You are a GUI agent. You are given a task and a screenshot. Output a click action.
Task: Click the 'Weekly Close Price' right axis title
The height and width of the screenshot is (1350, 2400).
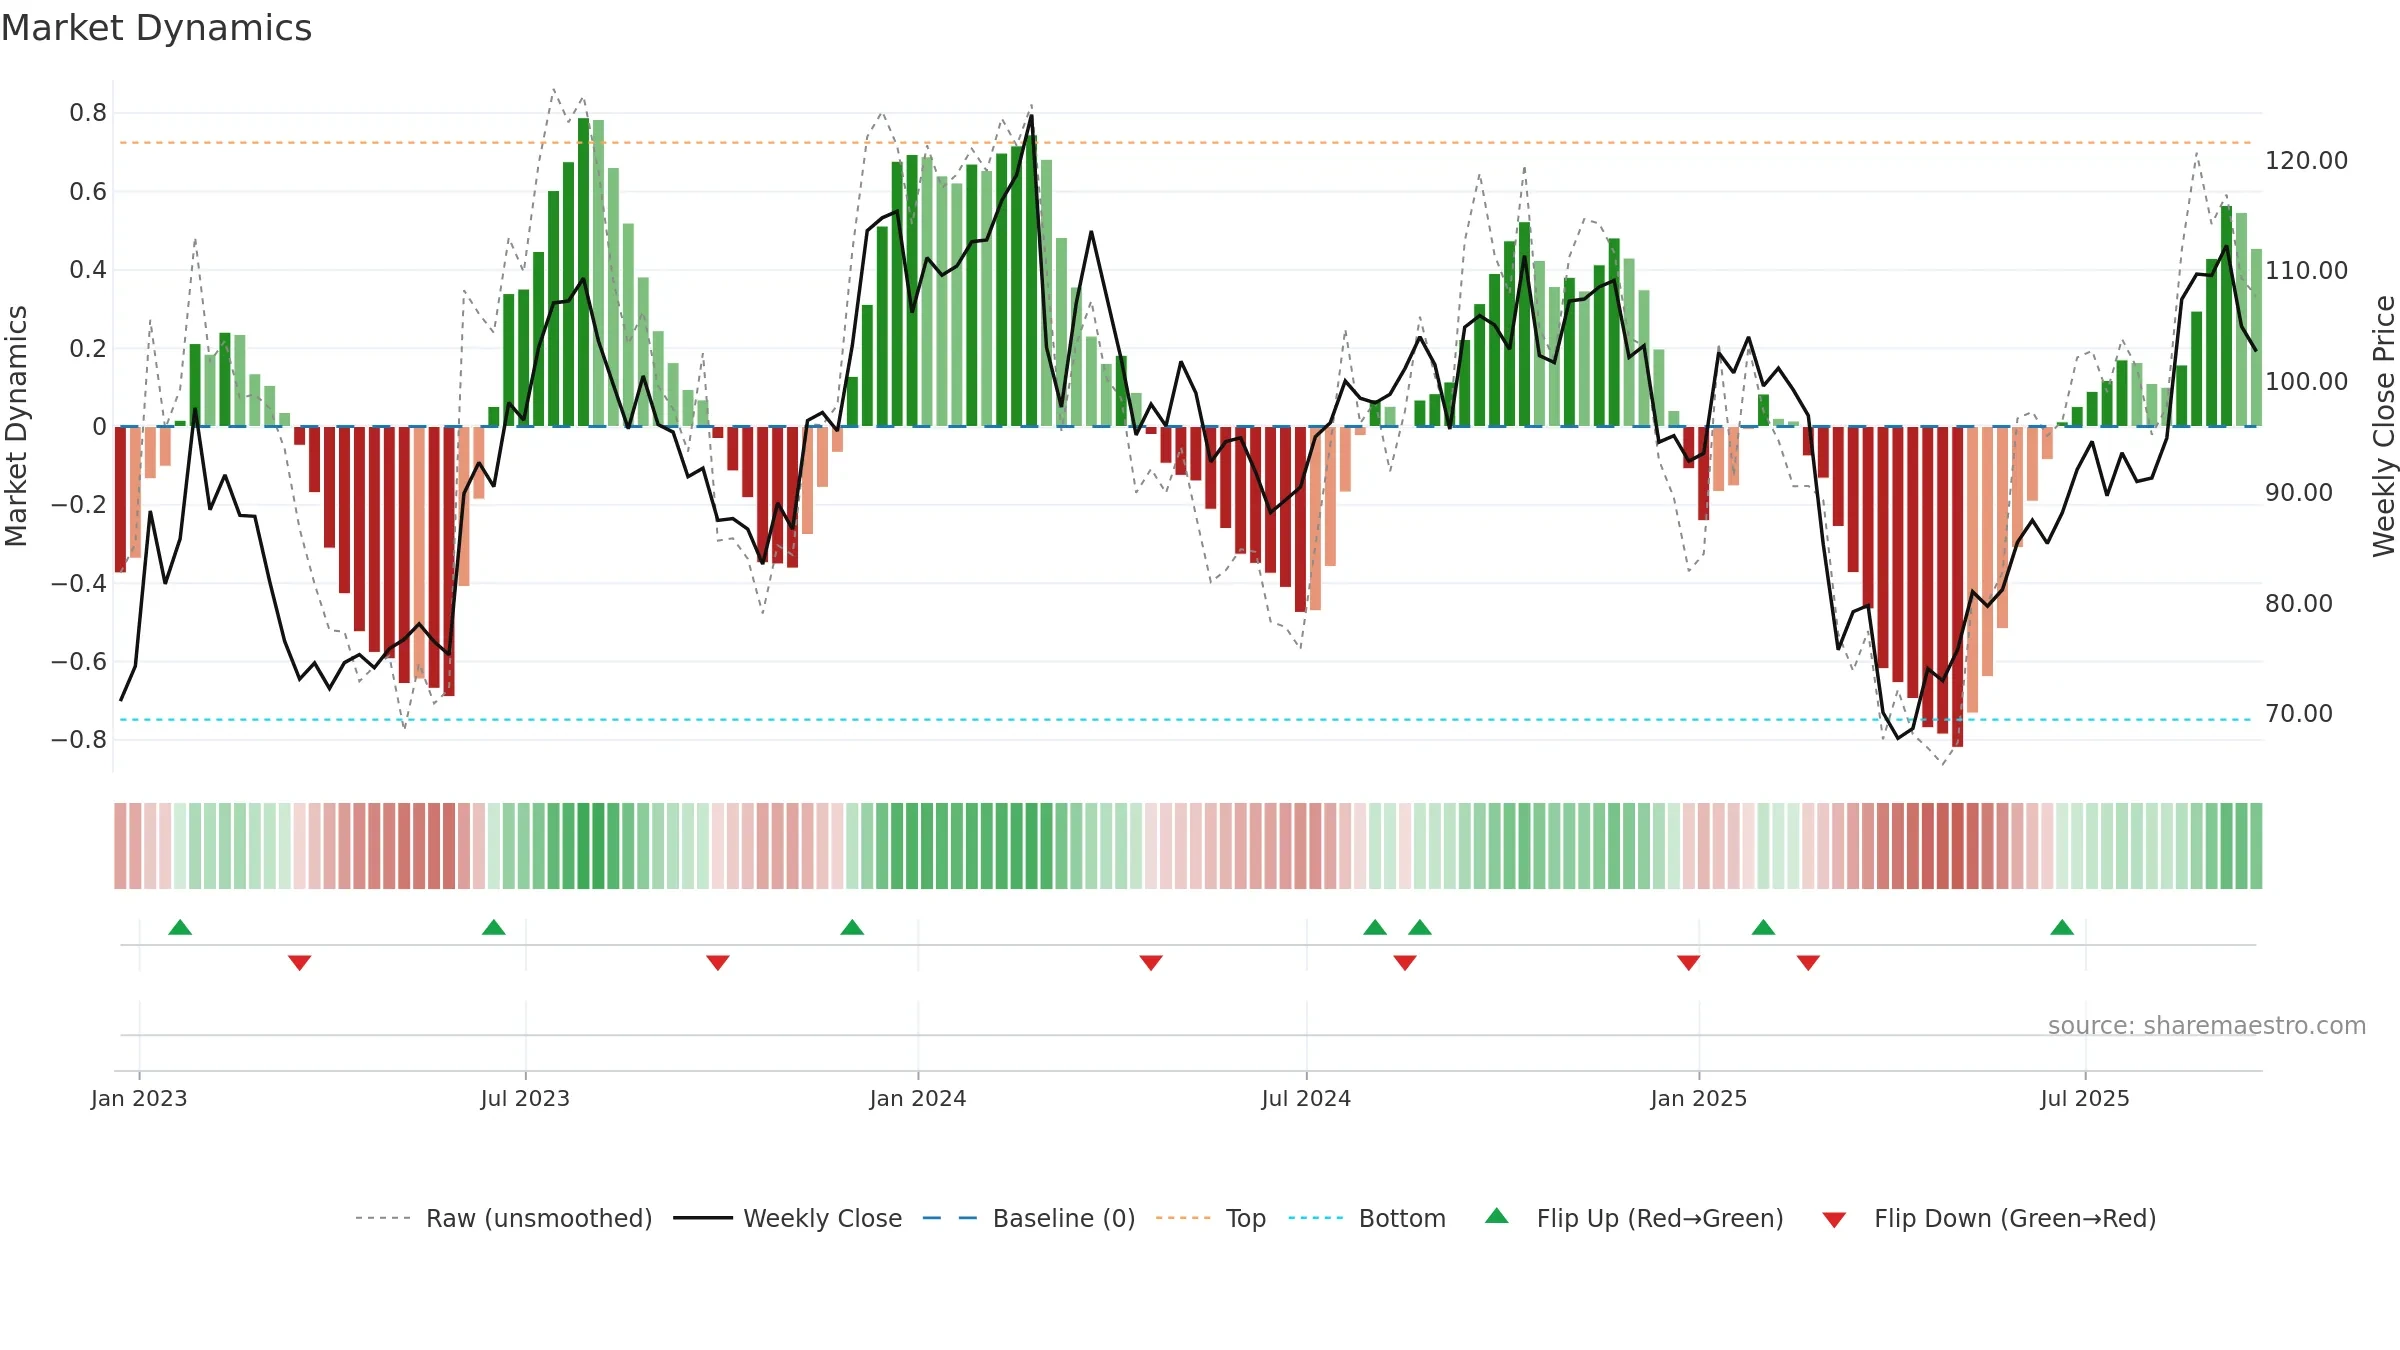point(2384,426)
